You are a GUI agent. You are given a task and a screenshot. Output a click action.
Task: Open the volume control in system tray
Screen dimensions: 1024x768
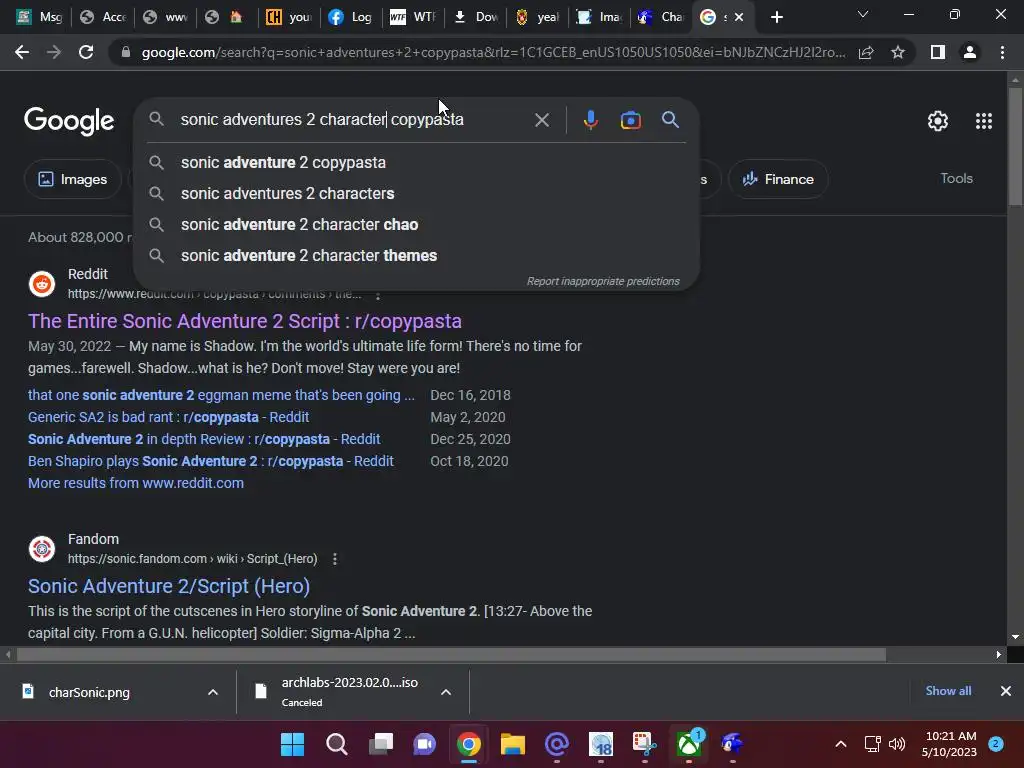[897, 744]
